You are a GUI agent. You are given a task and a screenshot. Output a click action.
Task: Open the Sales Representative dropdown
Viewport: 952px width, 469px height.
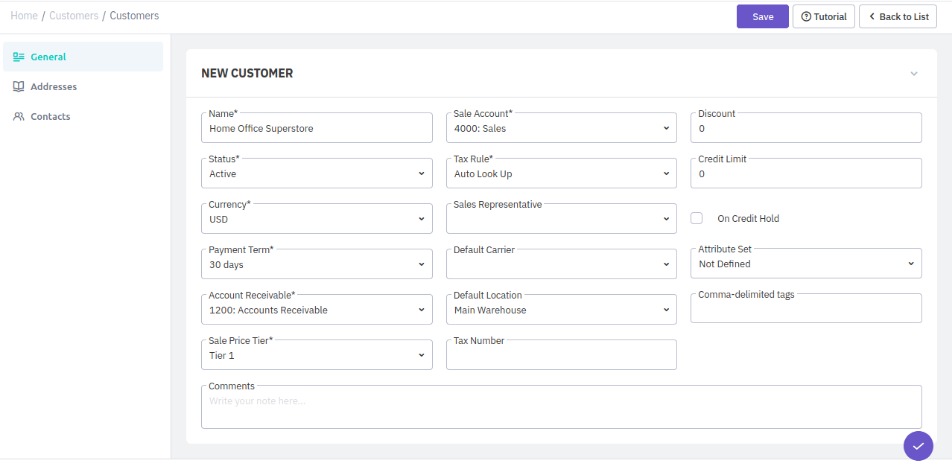click(x=561, y=219)
